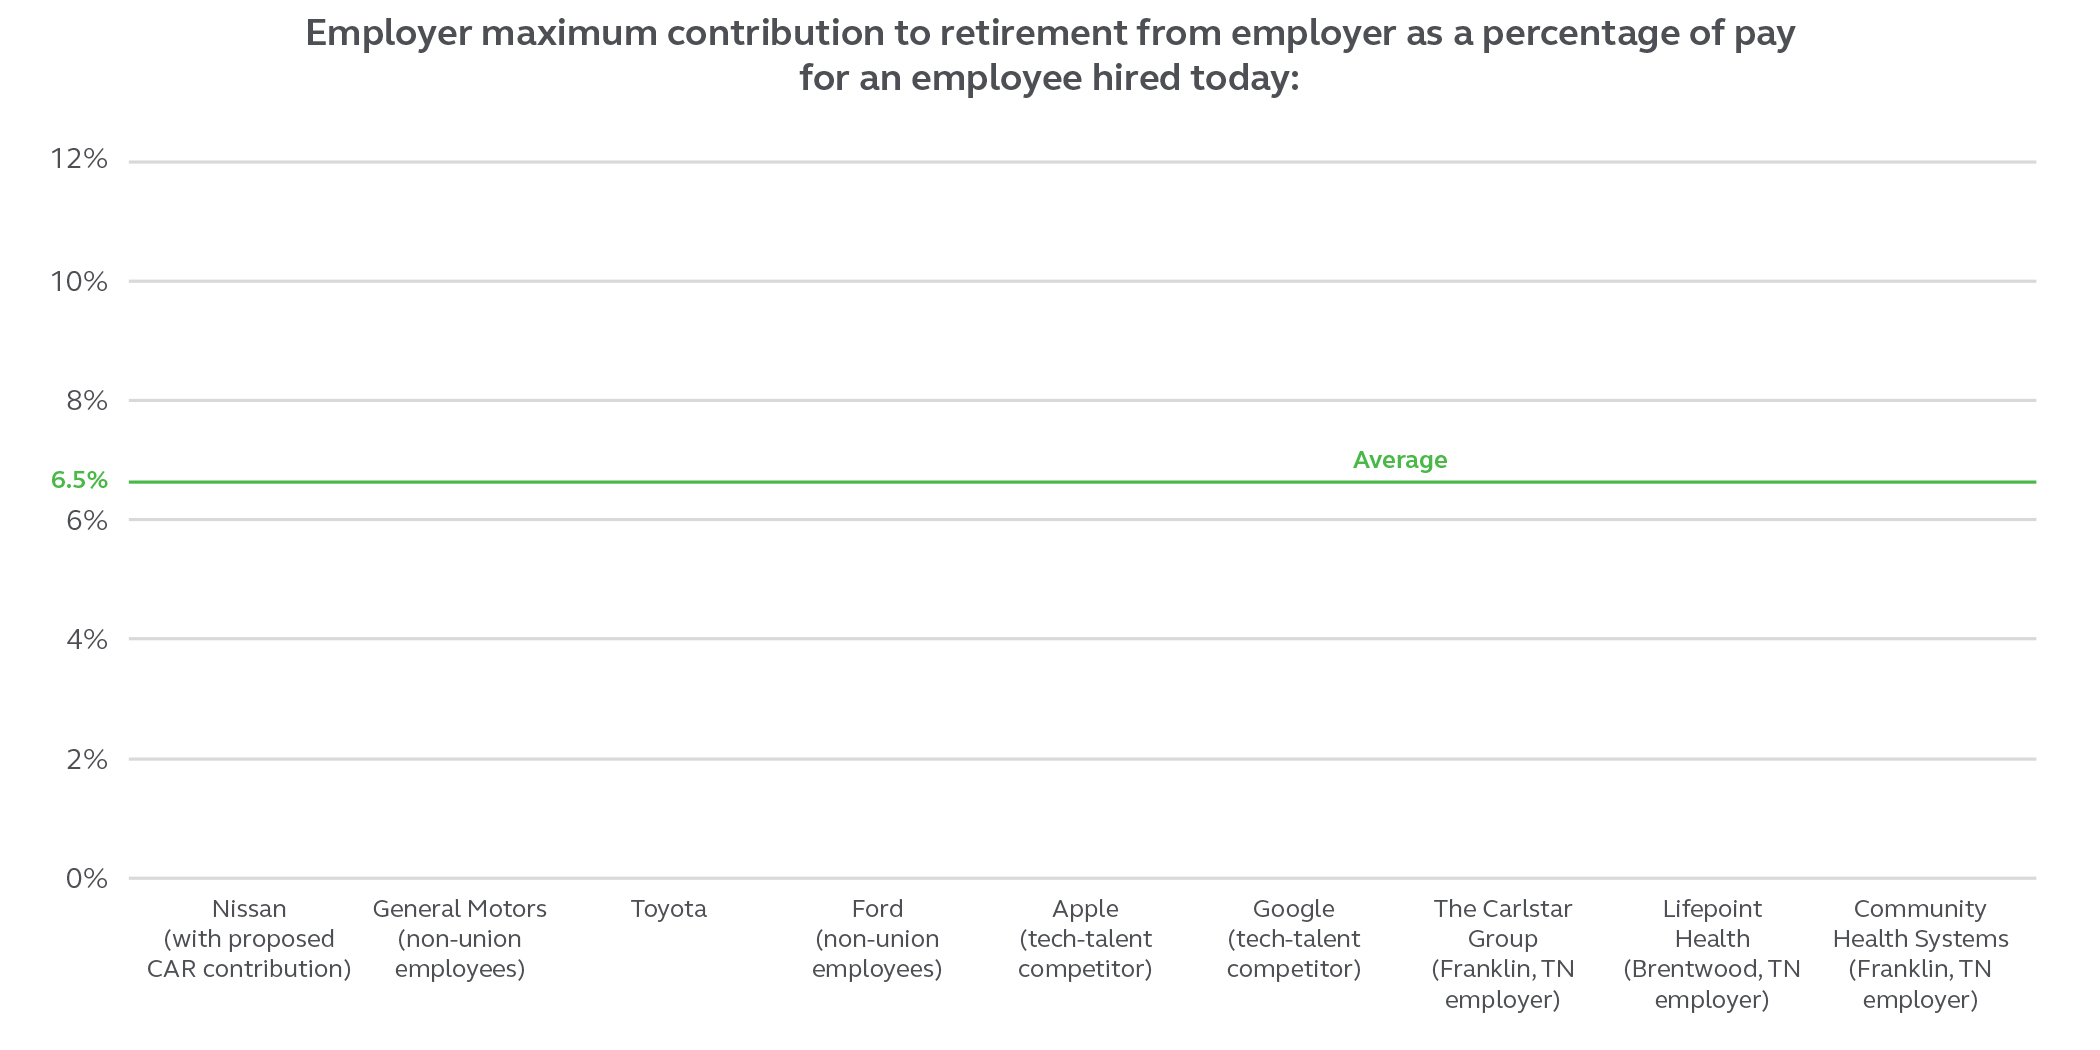Select The Carlstar Group label
2100x1050 pixels.
pyautogui.click(x=1502, y=953)
